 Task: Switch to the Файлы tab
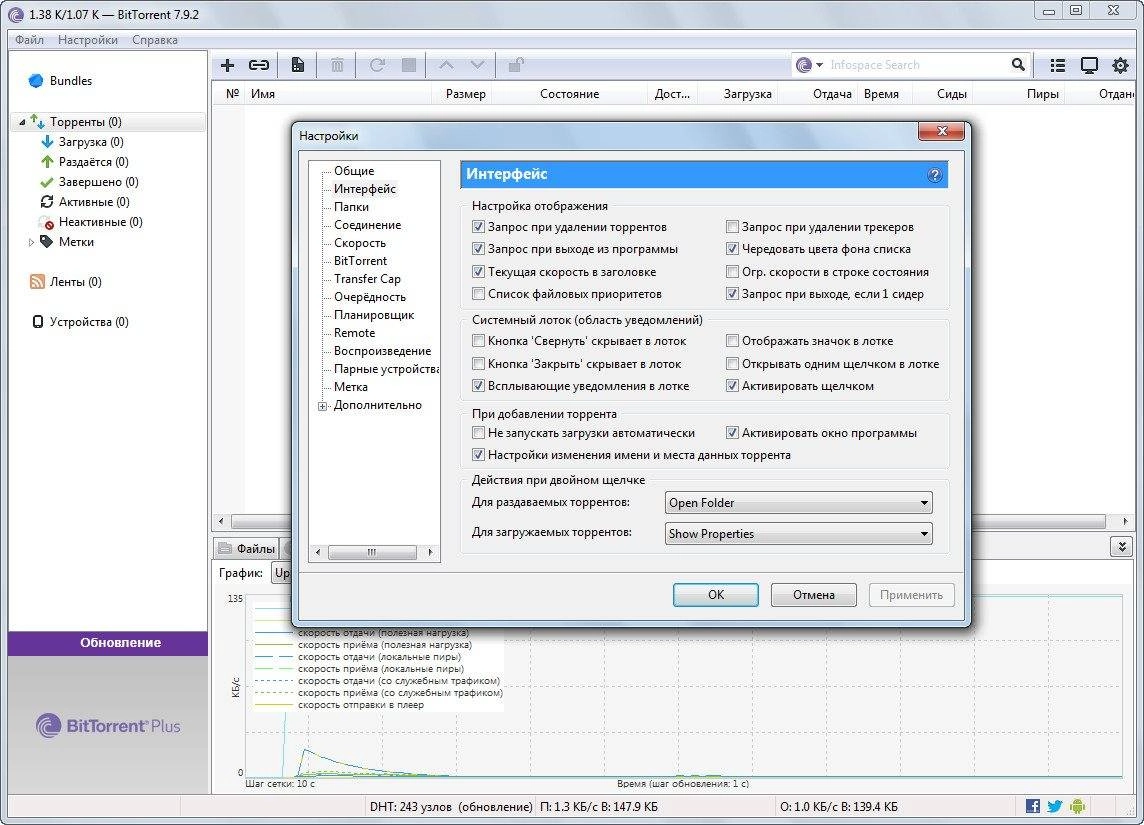pyautogui.click(x=248, y=549)
